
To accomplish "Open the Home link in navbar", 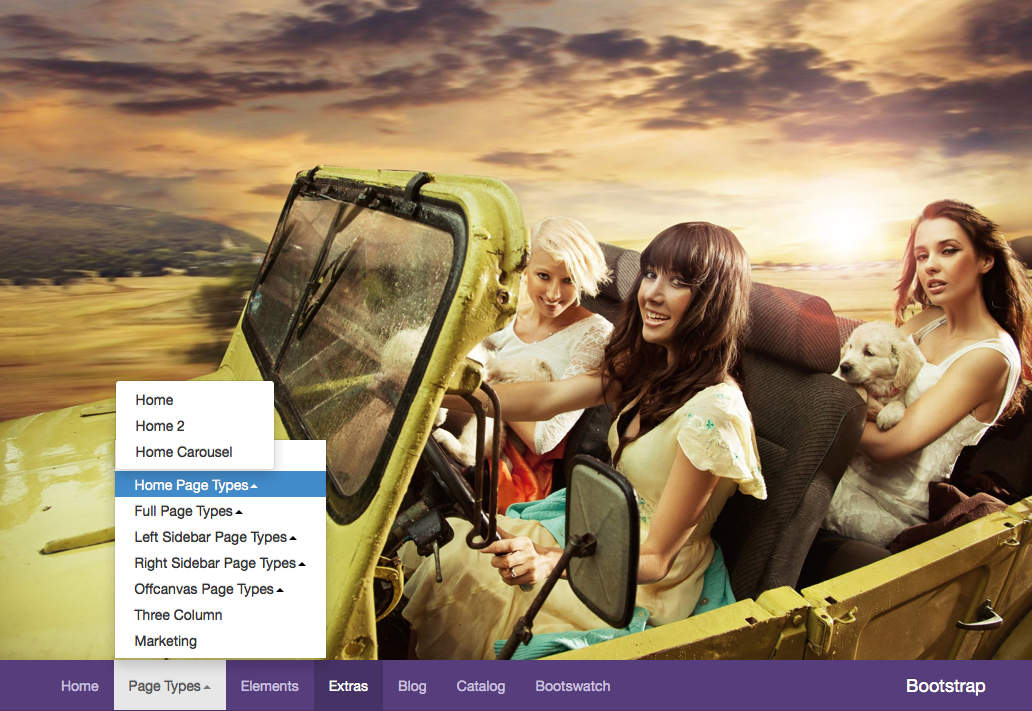I will 80,686.
